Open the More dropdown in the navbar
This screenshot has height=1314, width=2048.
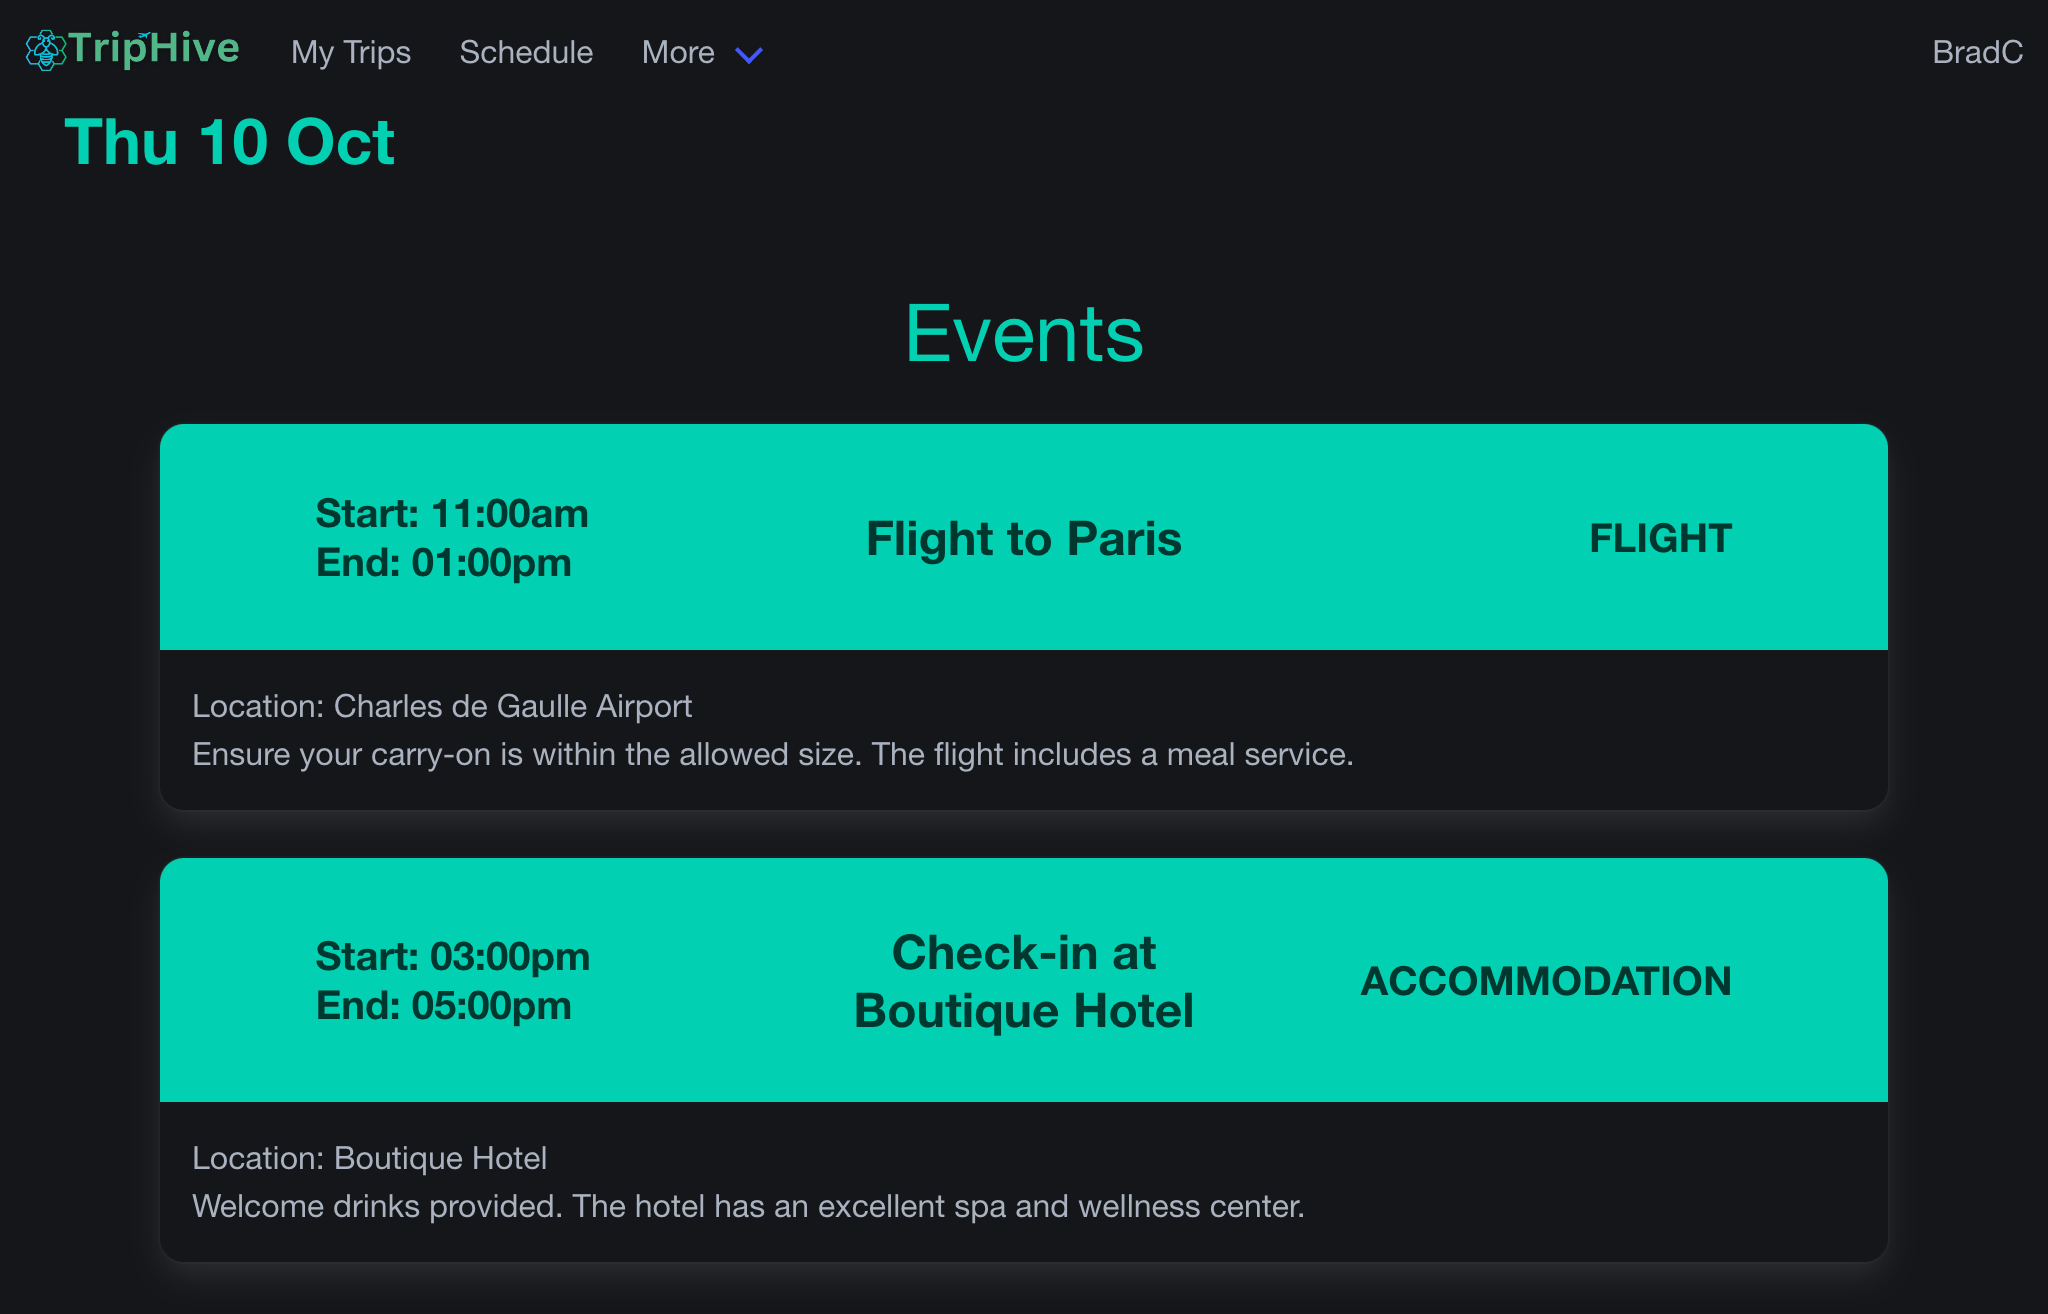click(678, 52)
